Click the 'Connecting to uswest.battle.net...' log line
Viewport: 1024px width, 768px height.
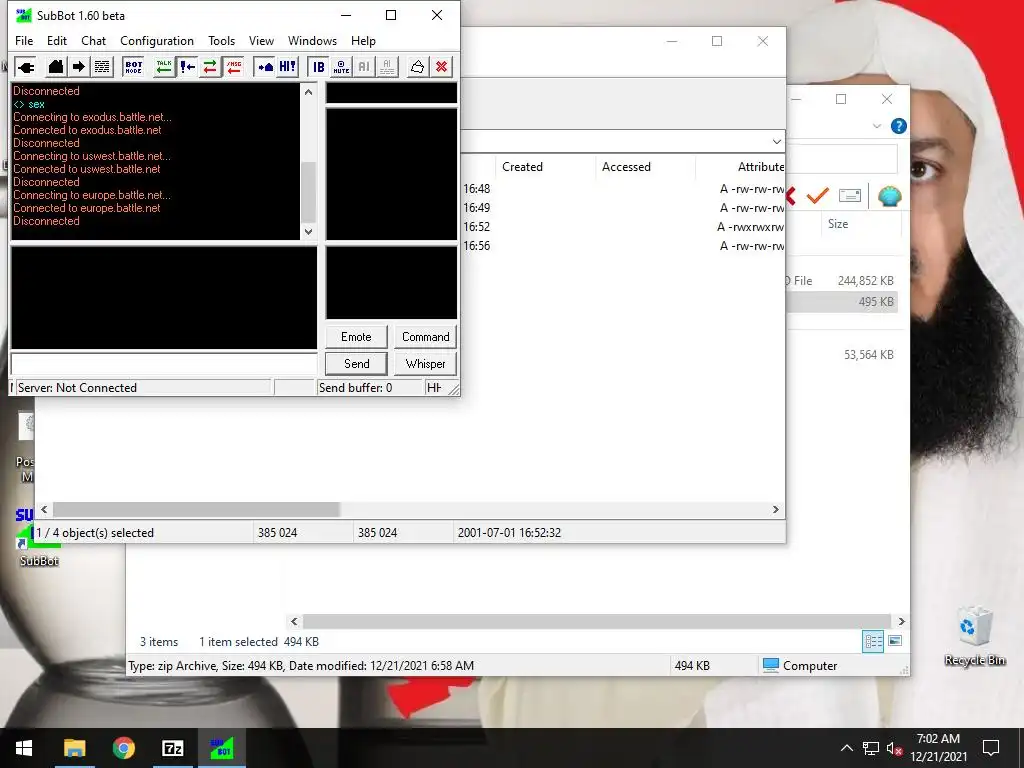[x=92, y=156]
